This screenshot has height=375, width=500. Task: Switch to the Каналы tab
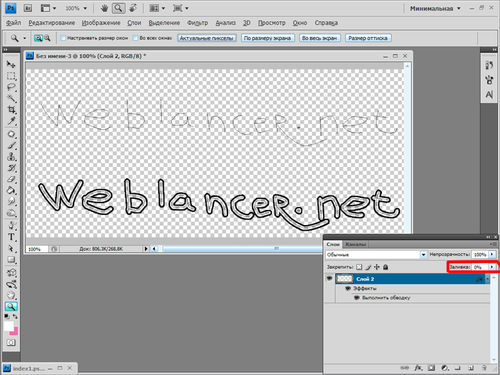coord(355,244)
